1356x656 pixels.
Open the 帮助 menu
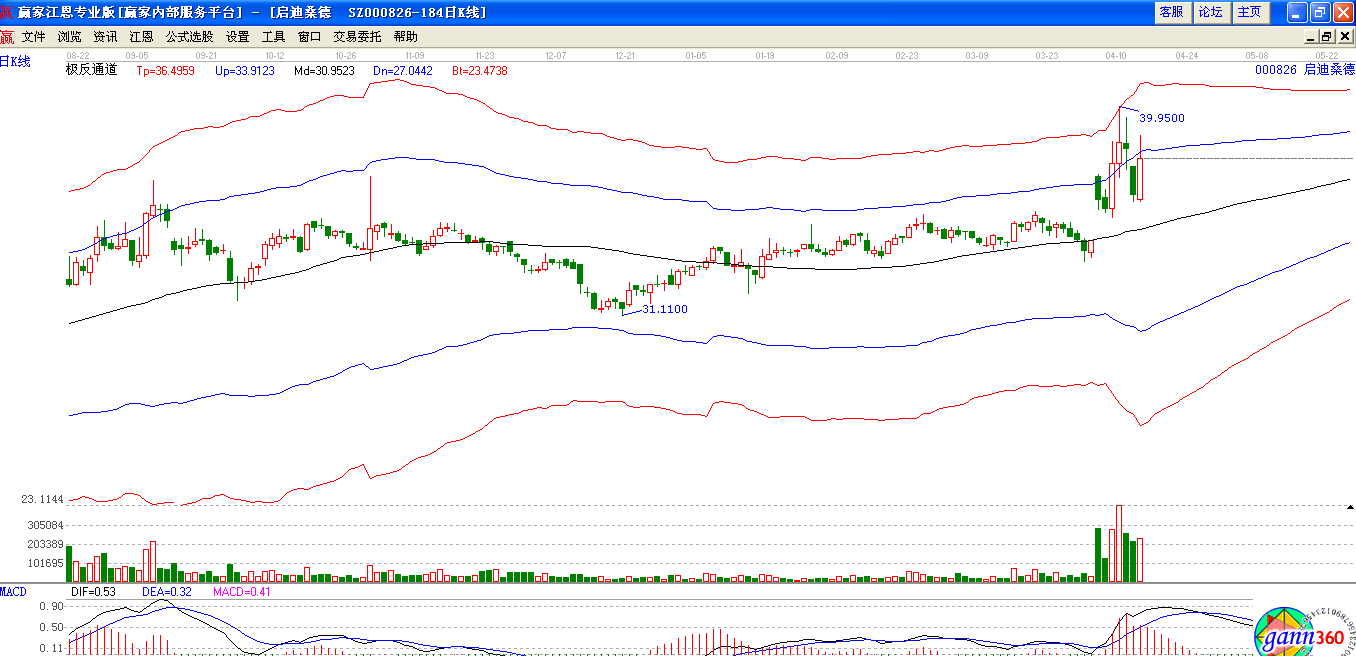tap(405, 37)
